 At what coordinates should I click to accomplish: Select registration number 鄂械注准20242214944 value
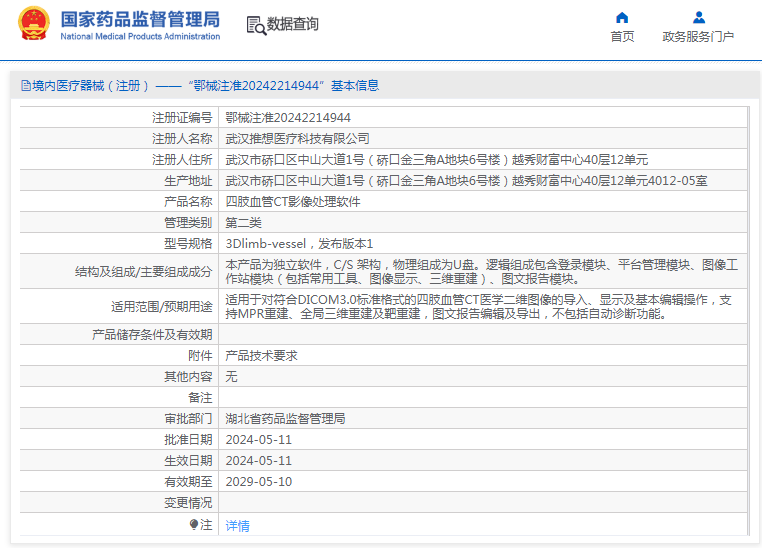(288, 118)
